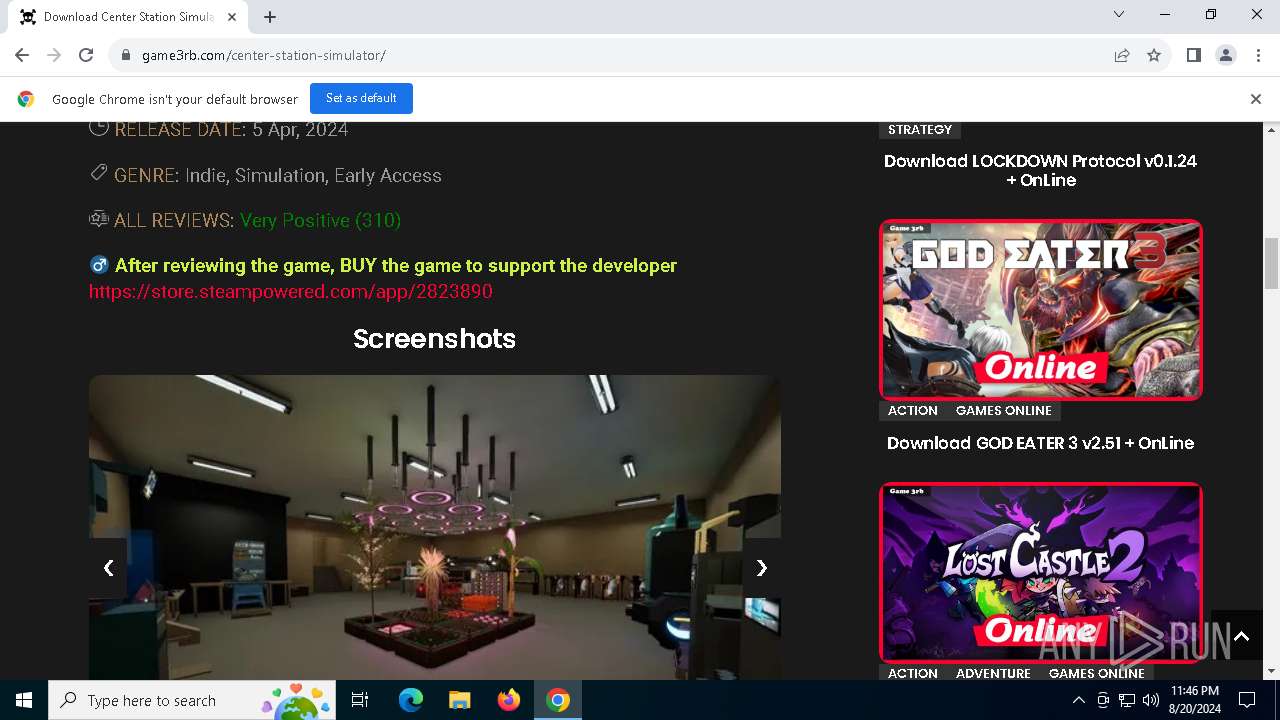Open the network status tray icon
Screen dimensions: 1280x720
pyautogui.click(x=1126, y=700)
